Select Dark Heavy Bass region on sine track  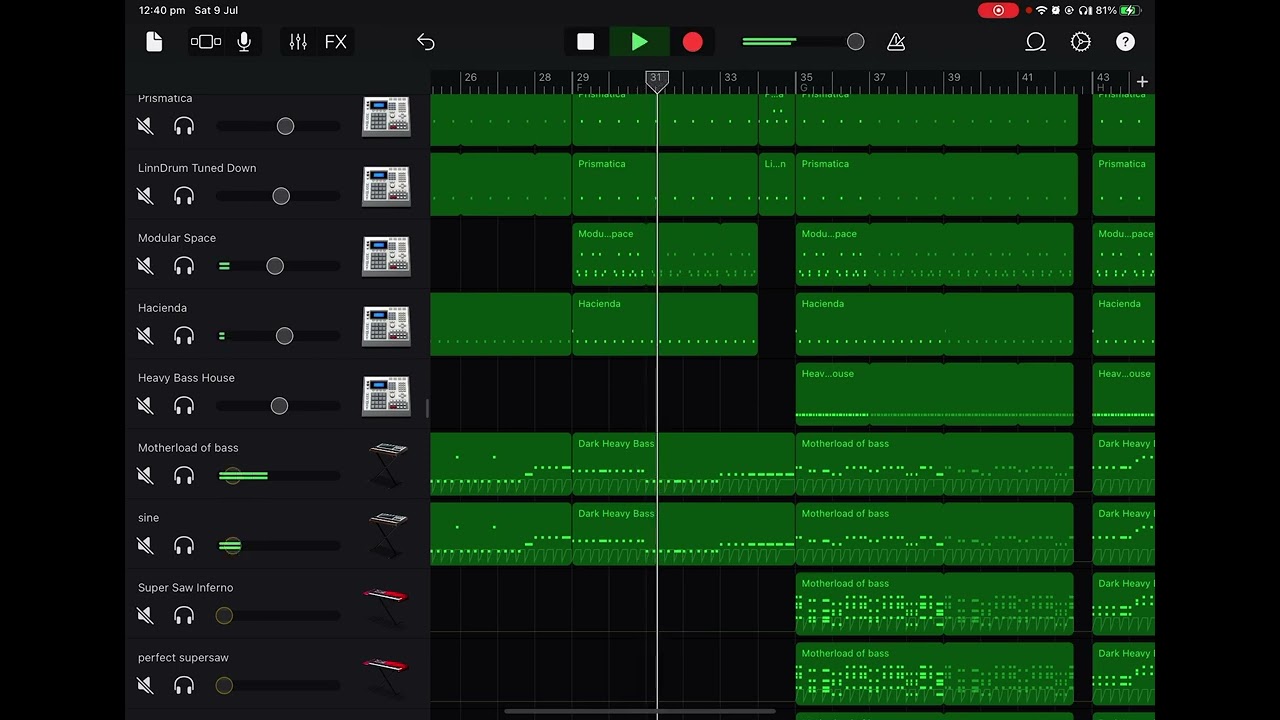[684, 535]
